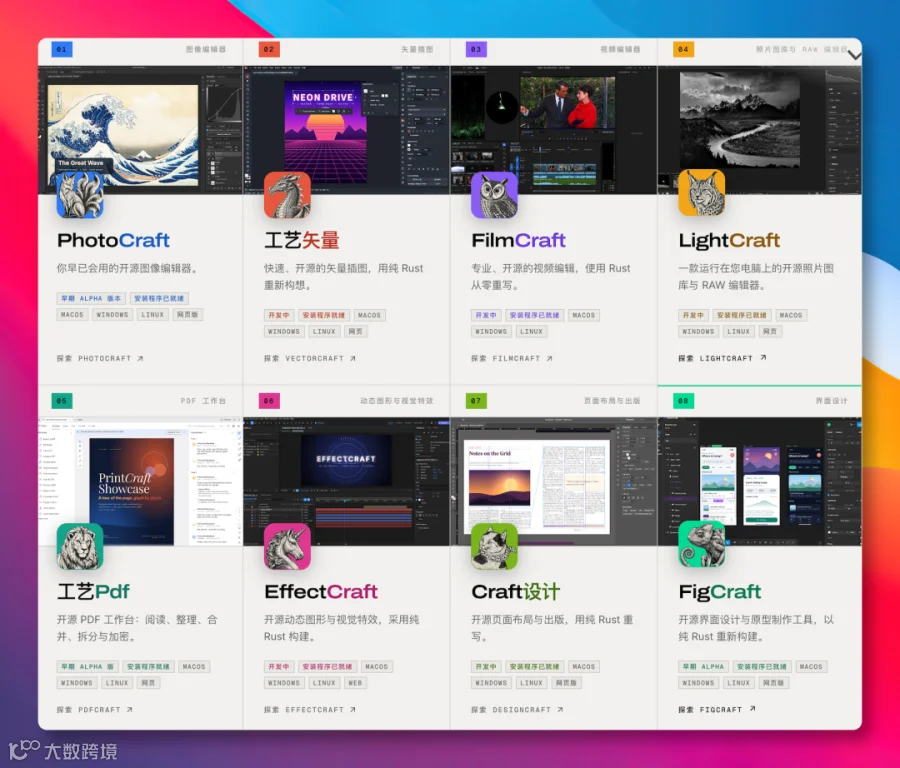
Task: Open the 探索 FILMCRAFT link
Action: [x=511, y=358]
